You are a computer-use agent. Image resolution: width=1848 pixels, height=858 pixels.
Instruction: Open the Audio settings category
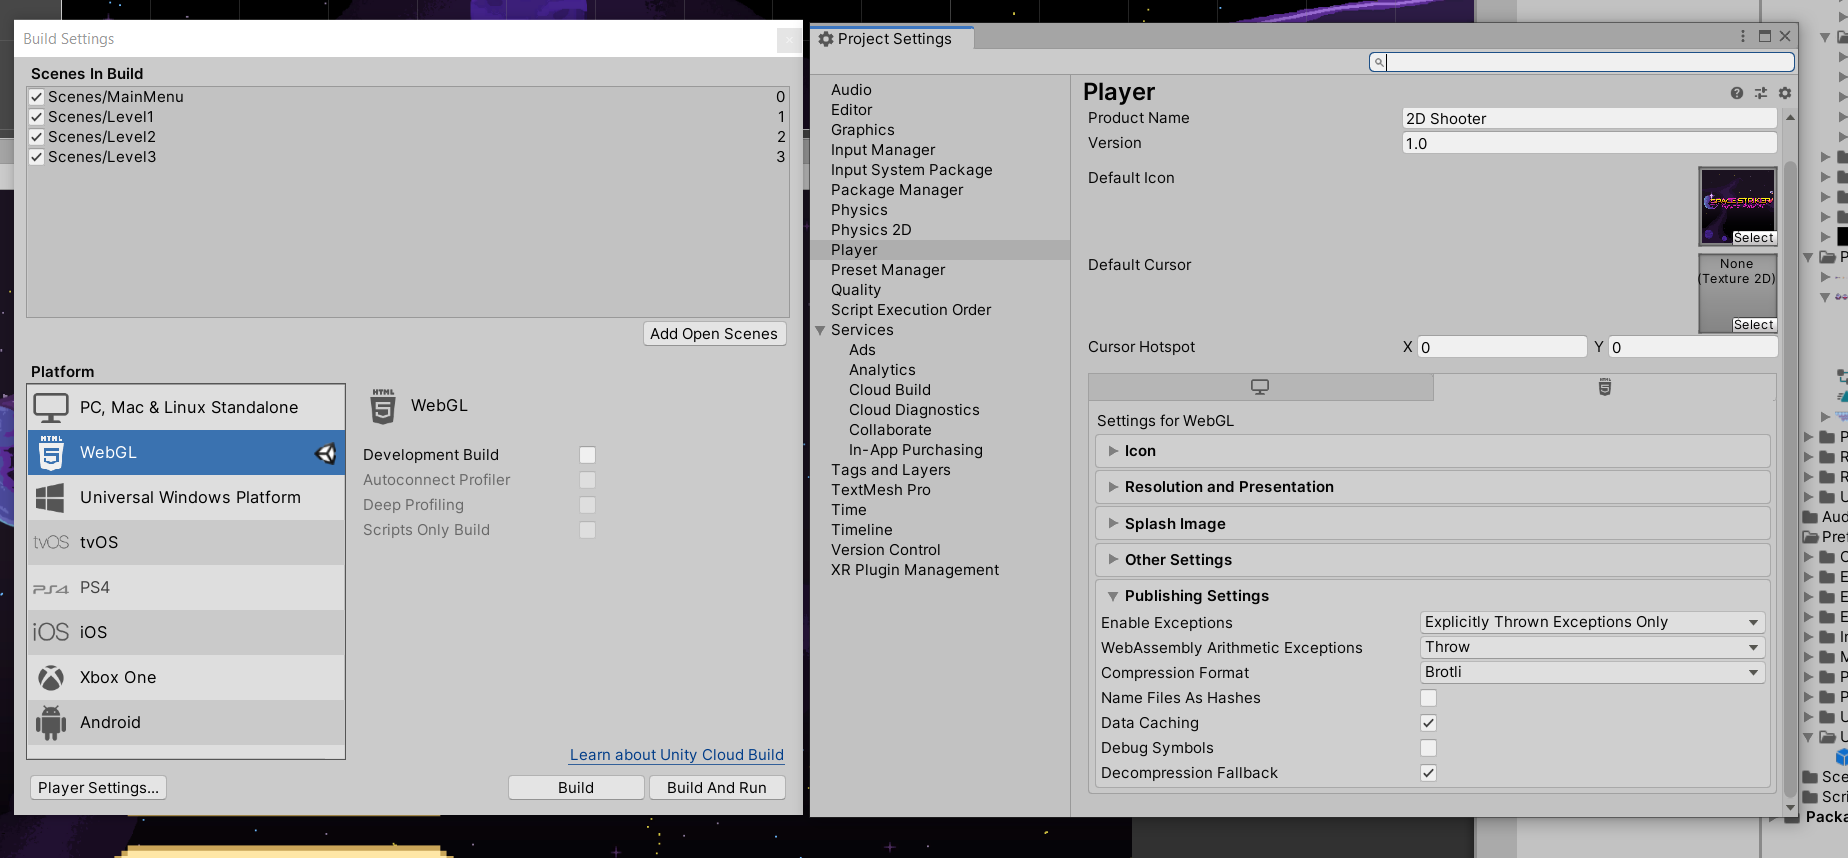(x=851, y=90)
